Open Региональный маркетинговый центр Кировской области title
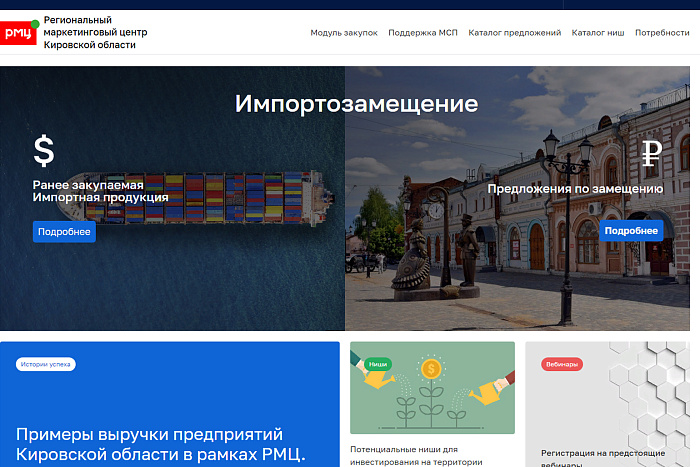The image size is (700, 467). 95,32
